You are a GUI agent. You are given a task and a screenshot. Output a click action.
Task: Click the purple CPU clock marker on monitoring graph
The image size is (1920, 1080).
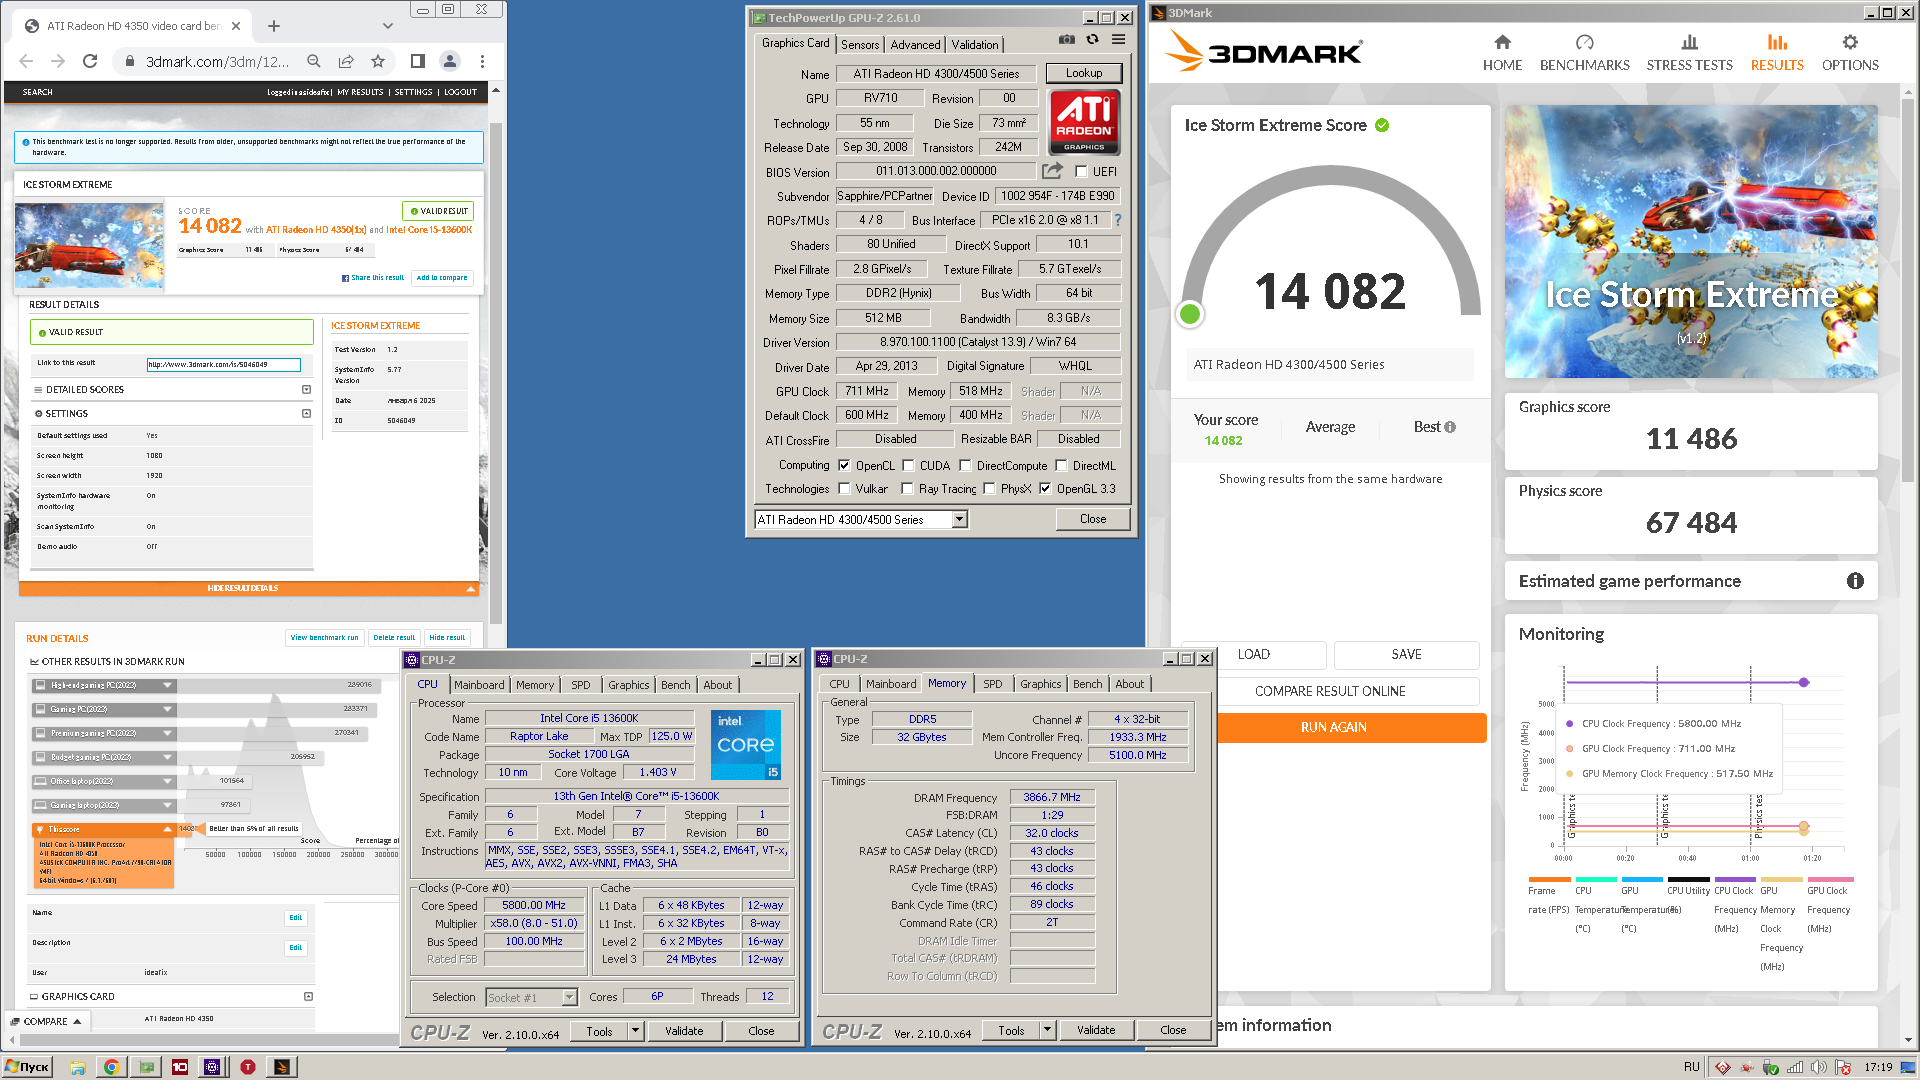[x=1804, y=682]
